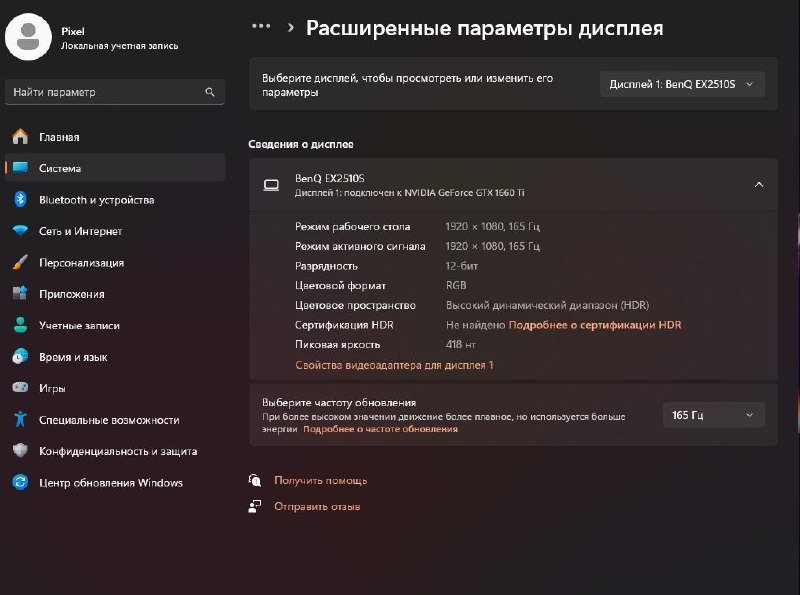Click the Pixel account avatar
Image resolution: width=800 pixels, height=595 pixels.
[x=30, y=37]
